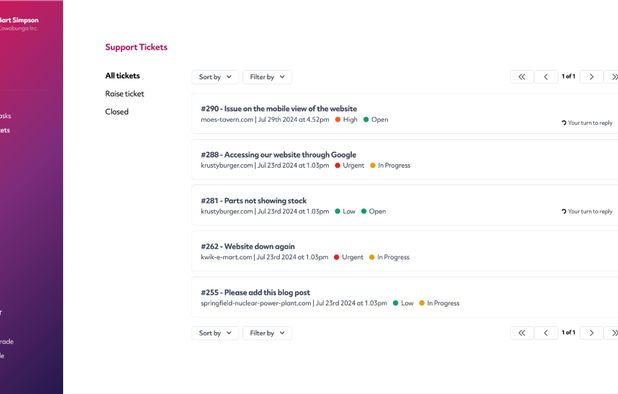This screenshot has width=618, height=394.
Task: Open the bottom Filter by dropdown
Action: point(267,333)
